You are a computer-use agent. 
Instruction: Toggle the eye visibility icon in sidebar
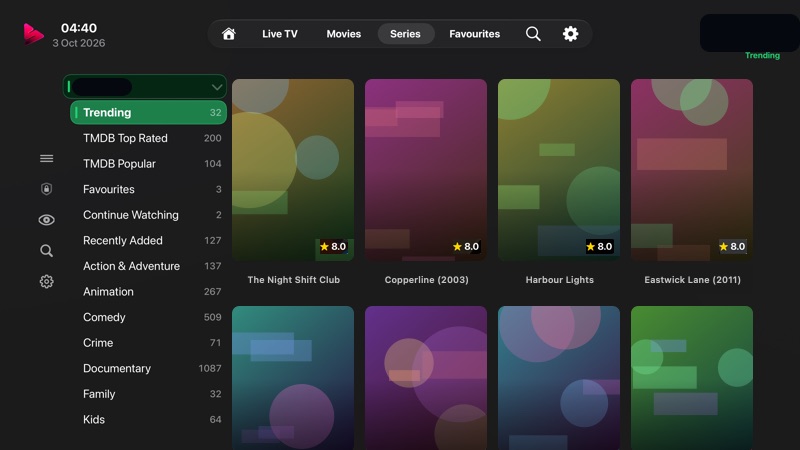tap(46, 220)
